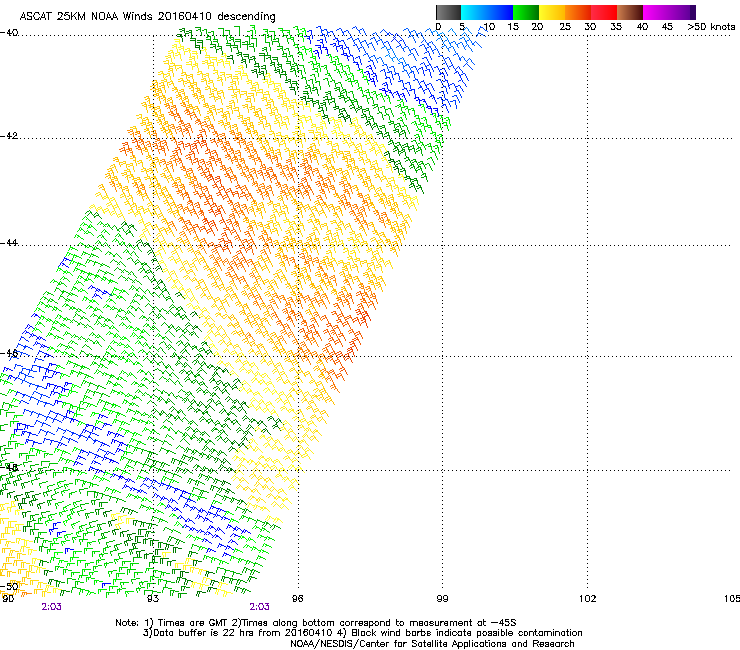Click the ASCAT 25KM NOAA Winds title
Screen dimensions: 740x650
point(147,16)
